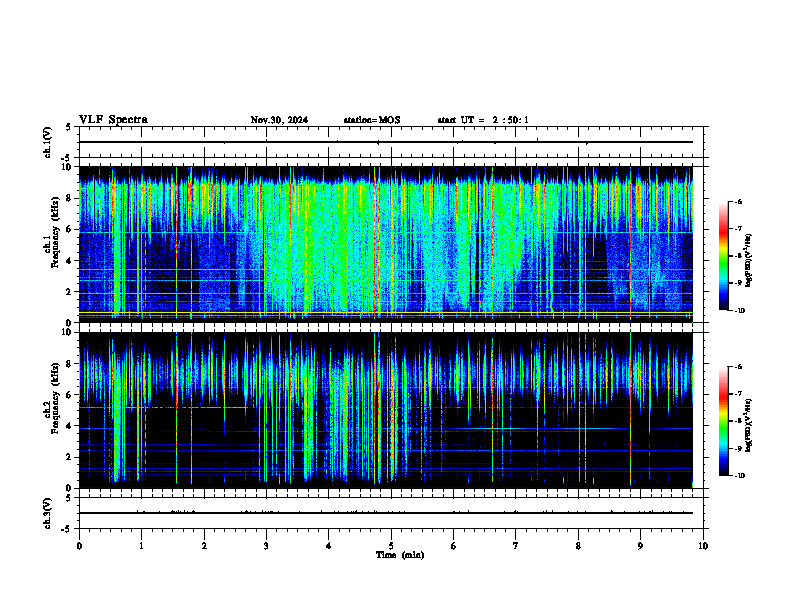Click the "ch.1(V)" waveform axis label
Image resolution: width=792 pixels, height=612 pixels.
click(48, 142)
